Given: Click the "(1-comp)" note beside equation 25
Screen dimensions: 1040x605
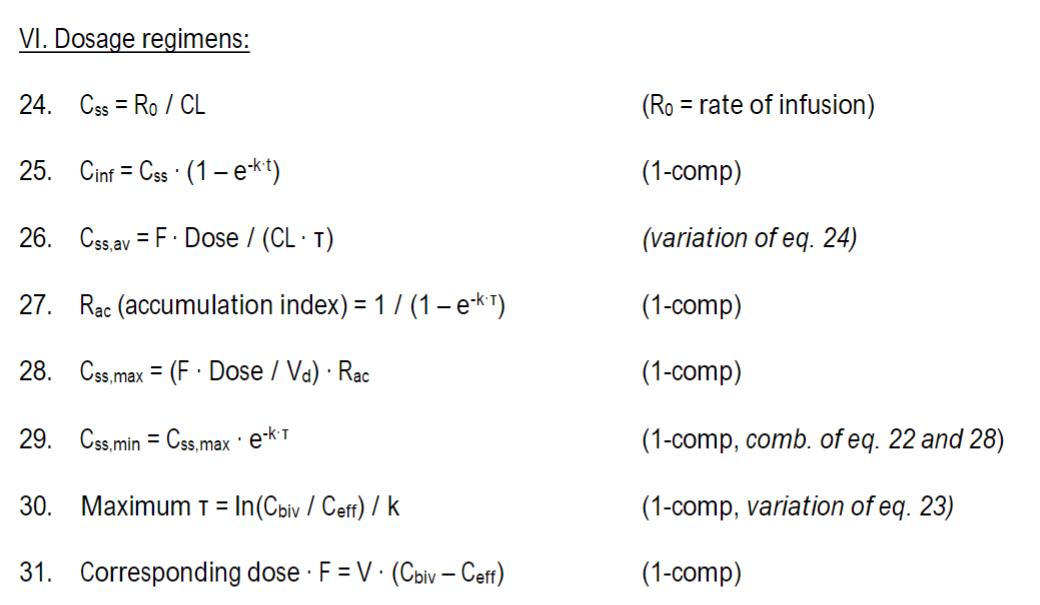Looking at the screenshot, I should click(x=691, y=173).
